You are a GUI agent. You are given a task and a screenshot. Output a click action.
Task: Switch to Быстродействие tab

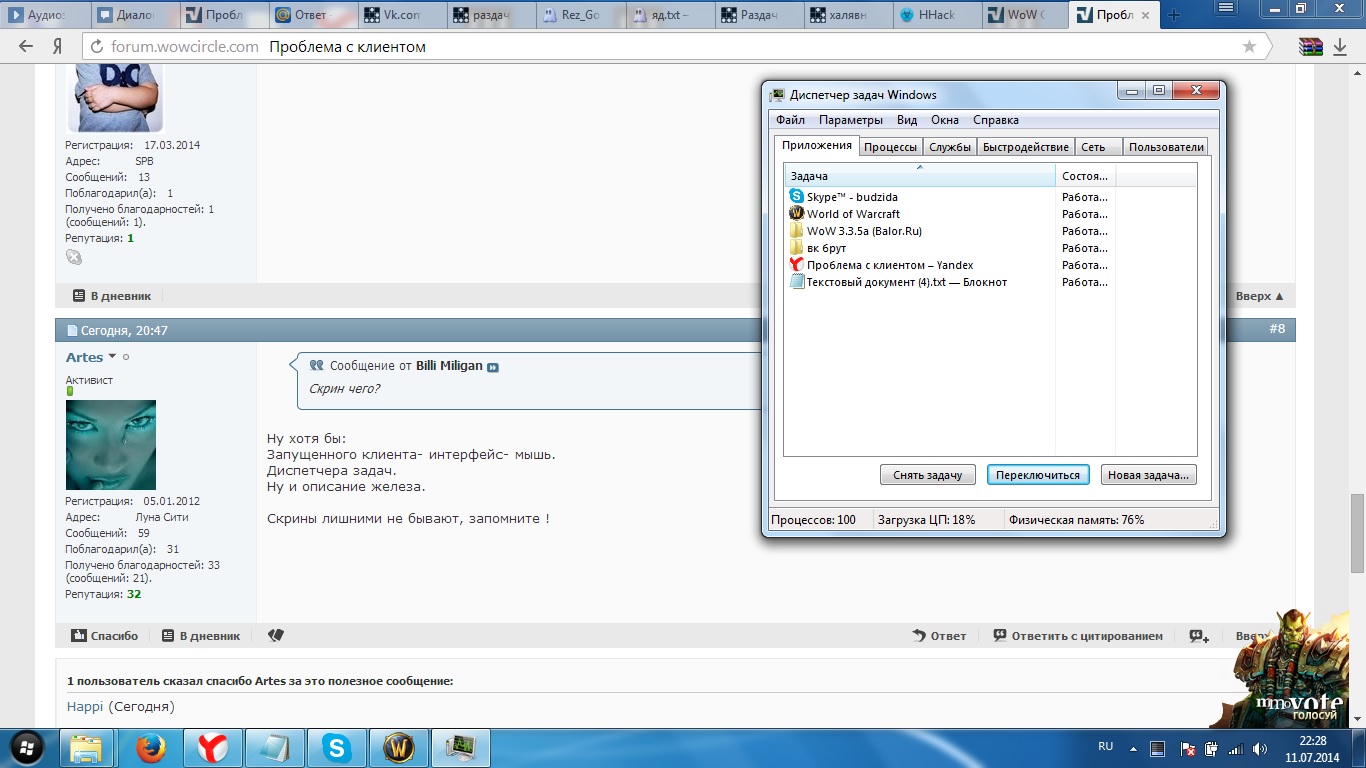1026,147
